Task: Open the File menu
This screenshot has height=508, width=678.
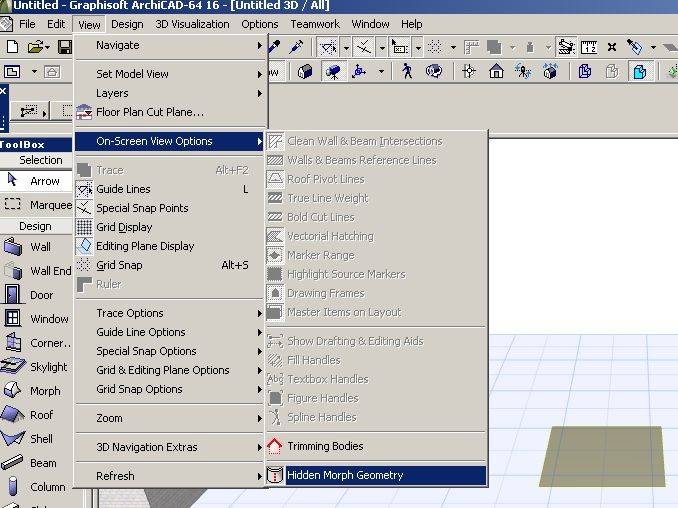Action: pyautogui.click(x=27, y=24)
